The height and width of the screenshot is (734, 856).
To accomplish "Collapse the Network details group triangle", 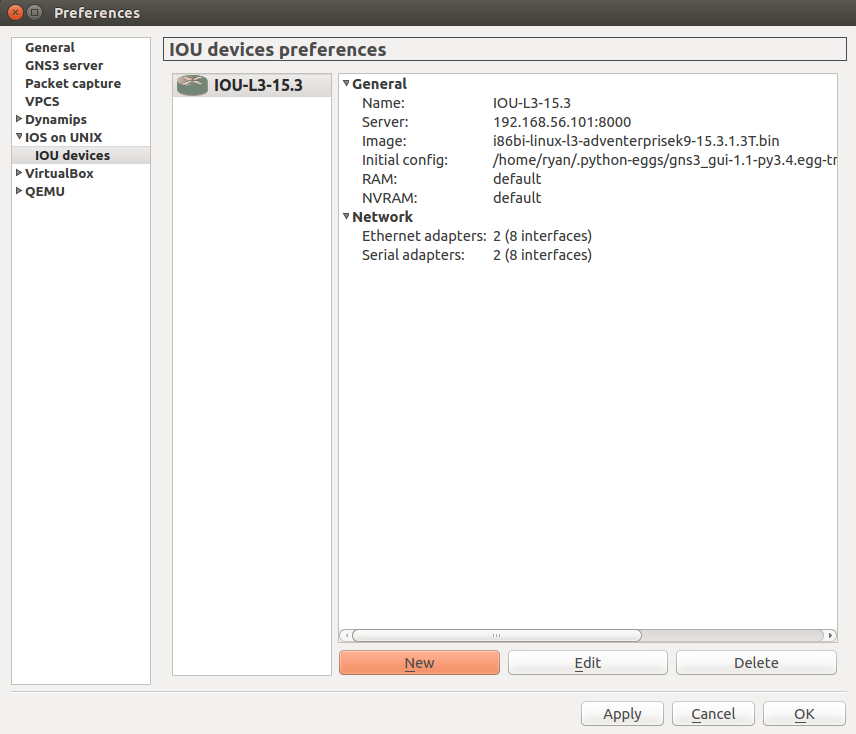I will [346, 216].
